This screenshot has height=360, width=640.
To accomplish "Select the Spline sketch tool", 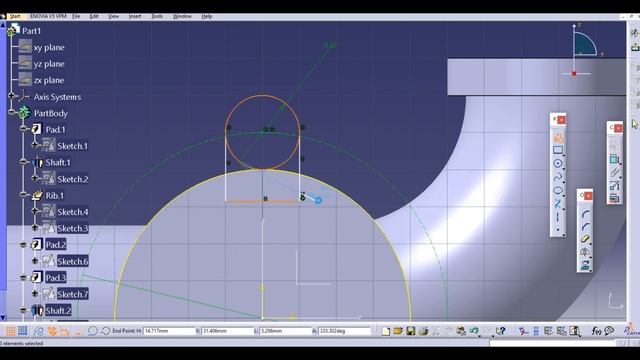I will [x=558, y=177].
